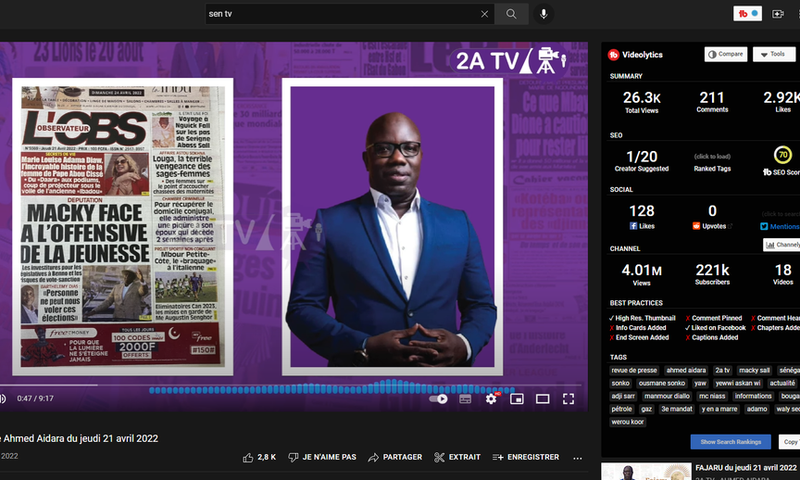Select the '2a tv' tag
This screenshot has height=480, width=800.
(722, 370)
